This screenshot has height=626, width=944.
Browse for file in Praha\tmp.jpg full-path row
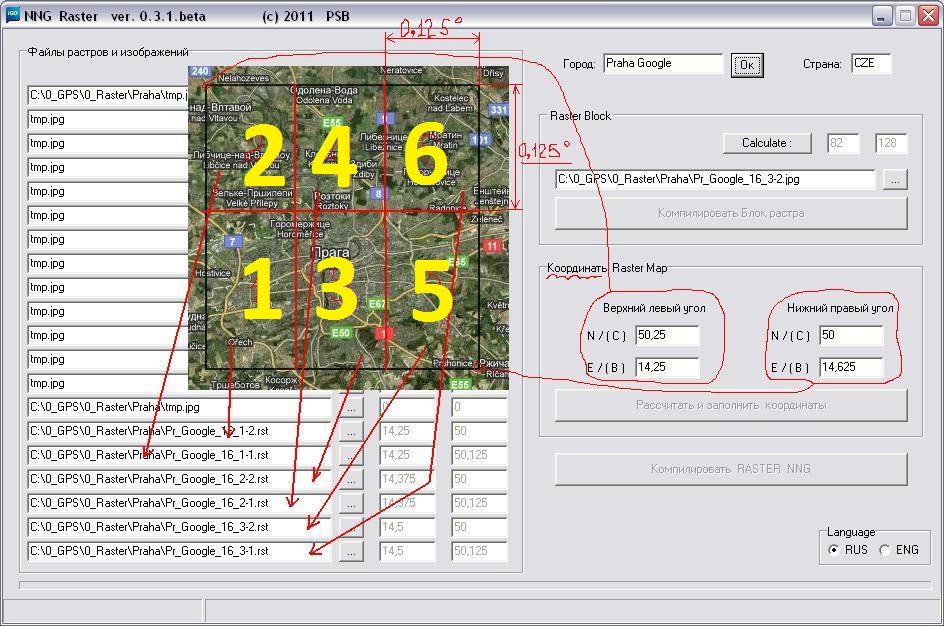(351, 408)
